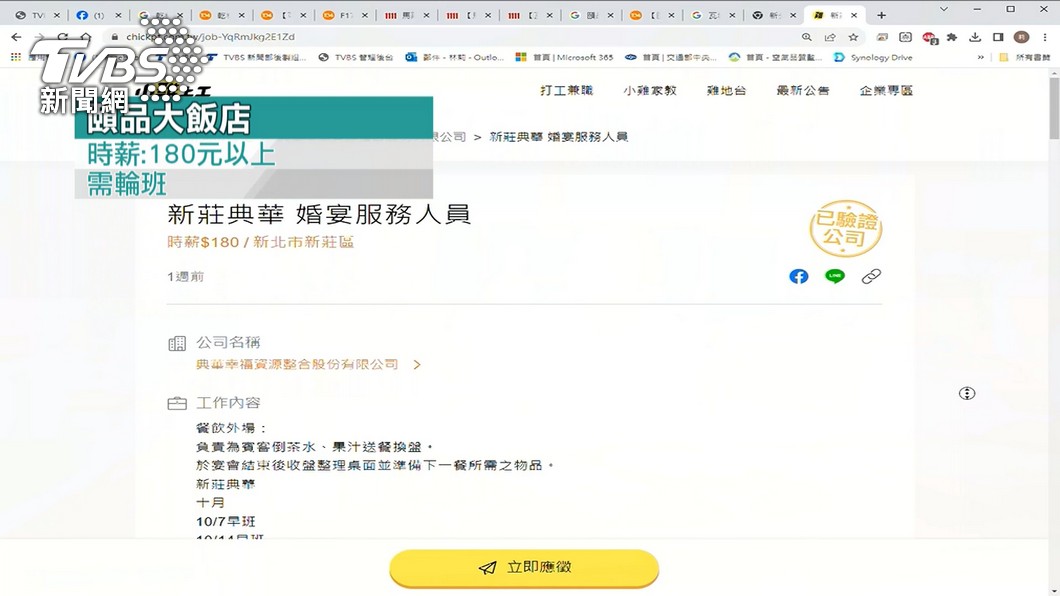Click the first extension icon after the star
The height and width of the screenshot is (596, 1060).
882,37
